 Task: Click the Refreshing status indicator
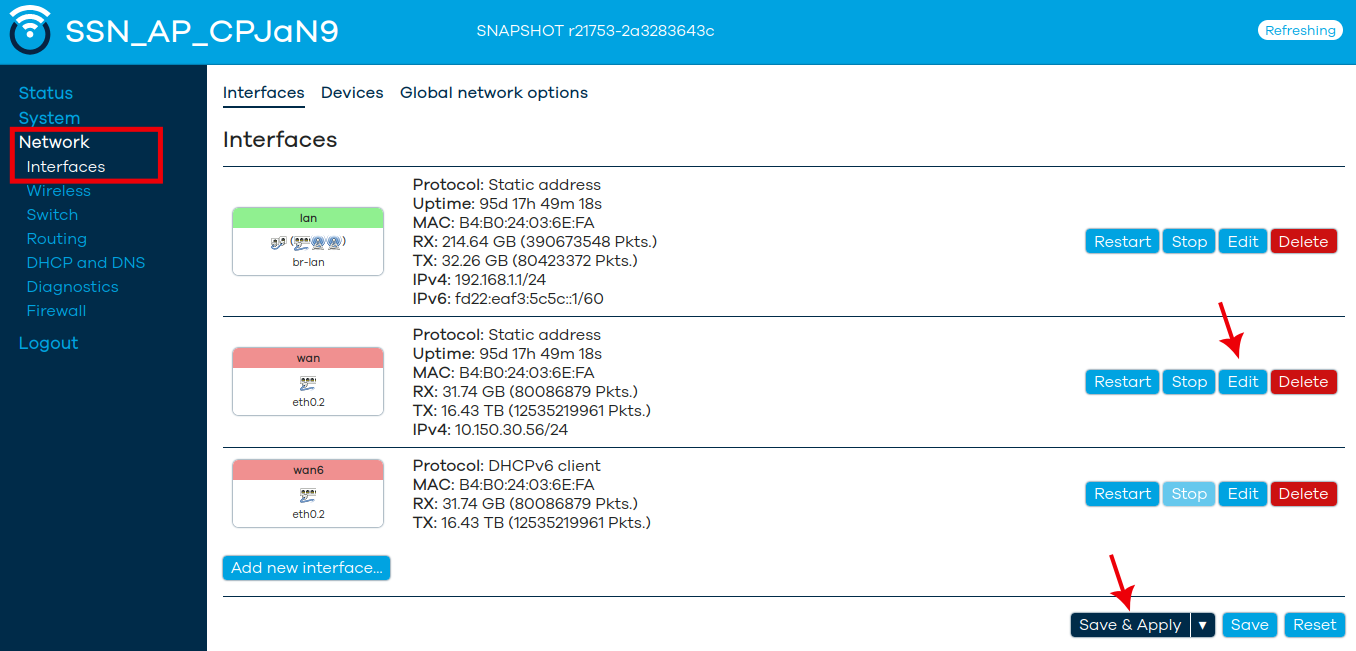tap(1300, 31)
